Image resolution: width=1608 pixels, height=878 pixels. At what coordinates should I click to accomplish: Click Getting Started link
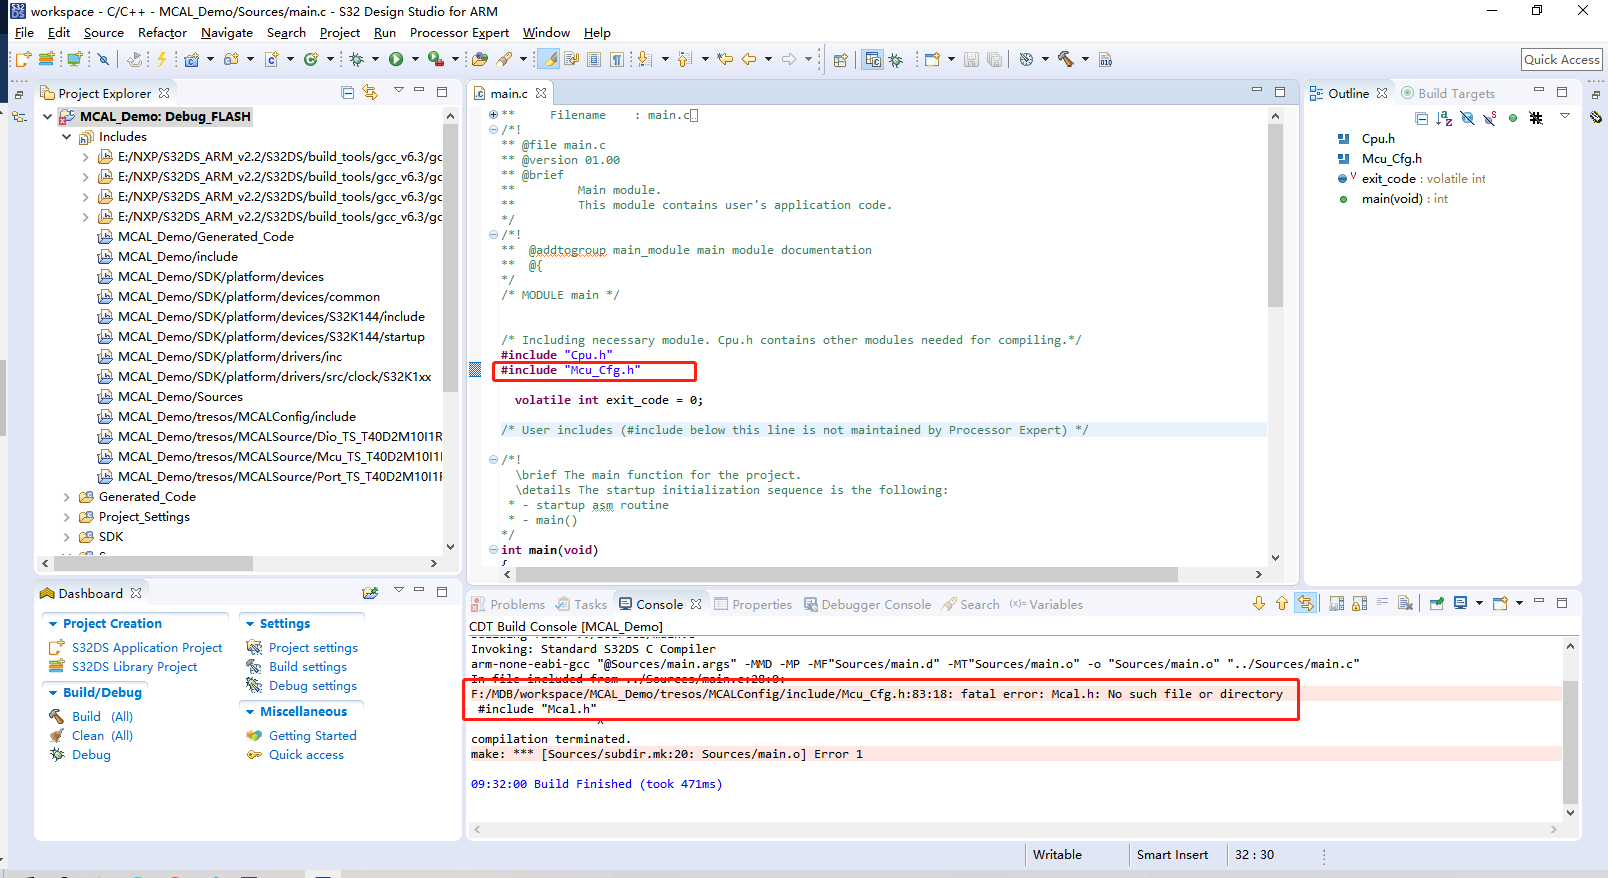coord(312,736)
